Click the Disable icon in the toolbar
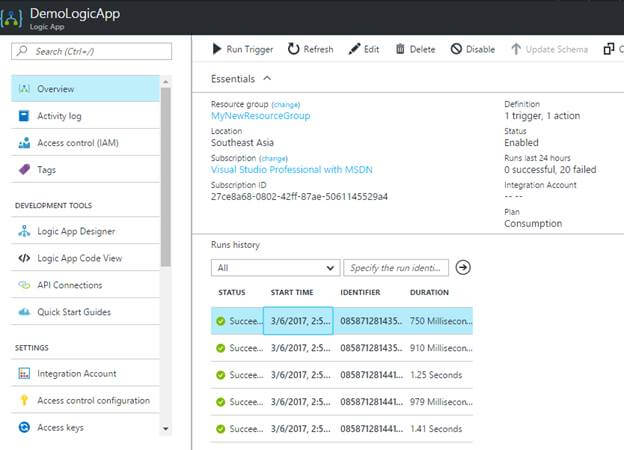This screenshot has height=450, width=624. tap(456, 49)
